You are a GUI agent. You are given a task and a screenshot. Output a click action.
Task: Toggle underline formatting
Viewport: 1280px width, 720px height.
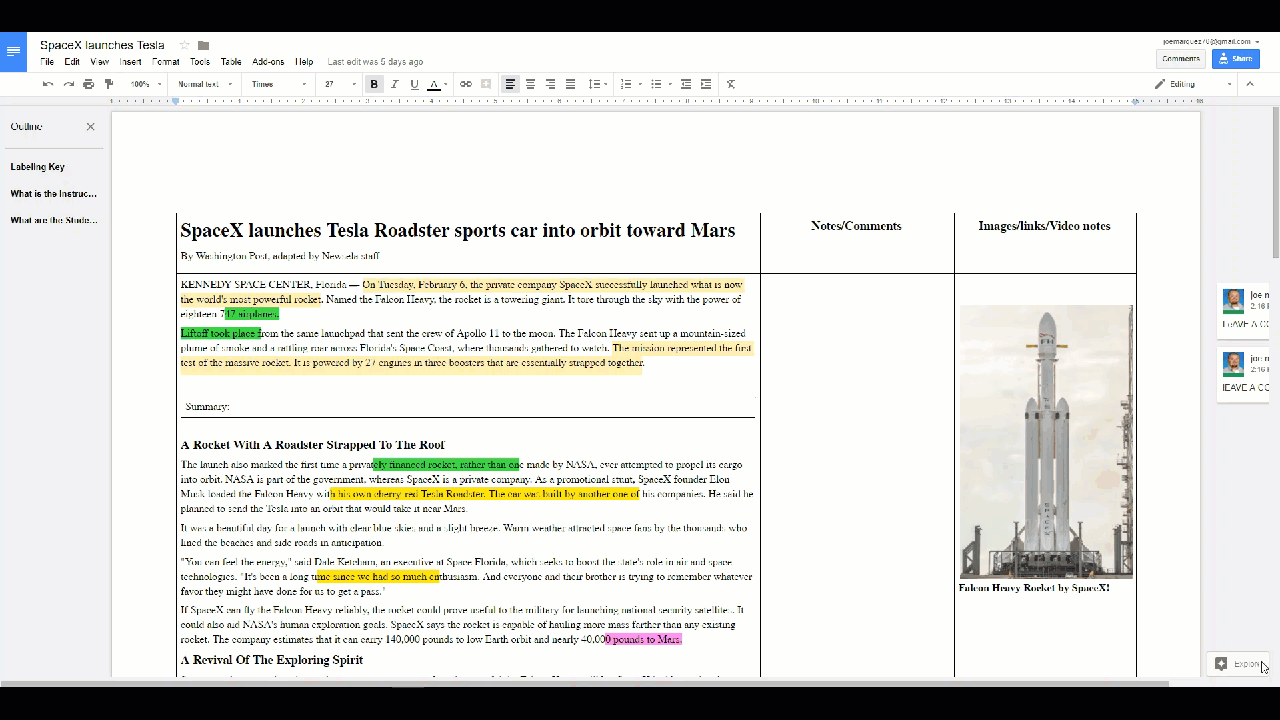click(x=414, y=84)
